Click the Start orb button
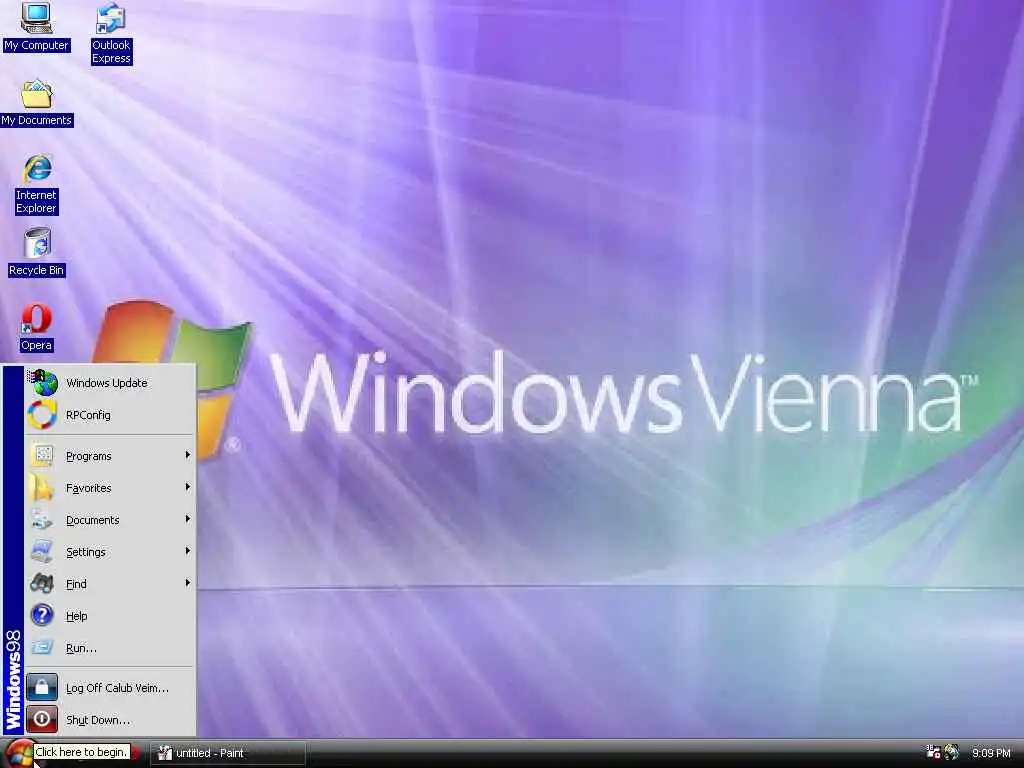 pos(18,753)
